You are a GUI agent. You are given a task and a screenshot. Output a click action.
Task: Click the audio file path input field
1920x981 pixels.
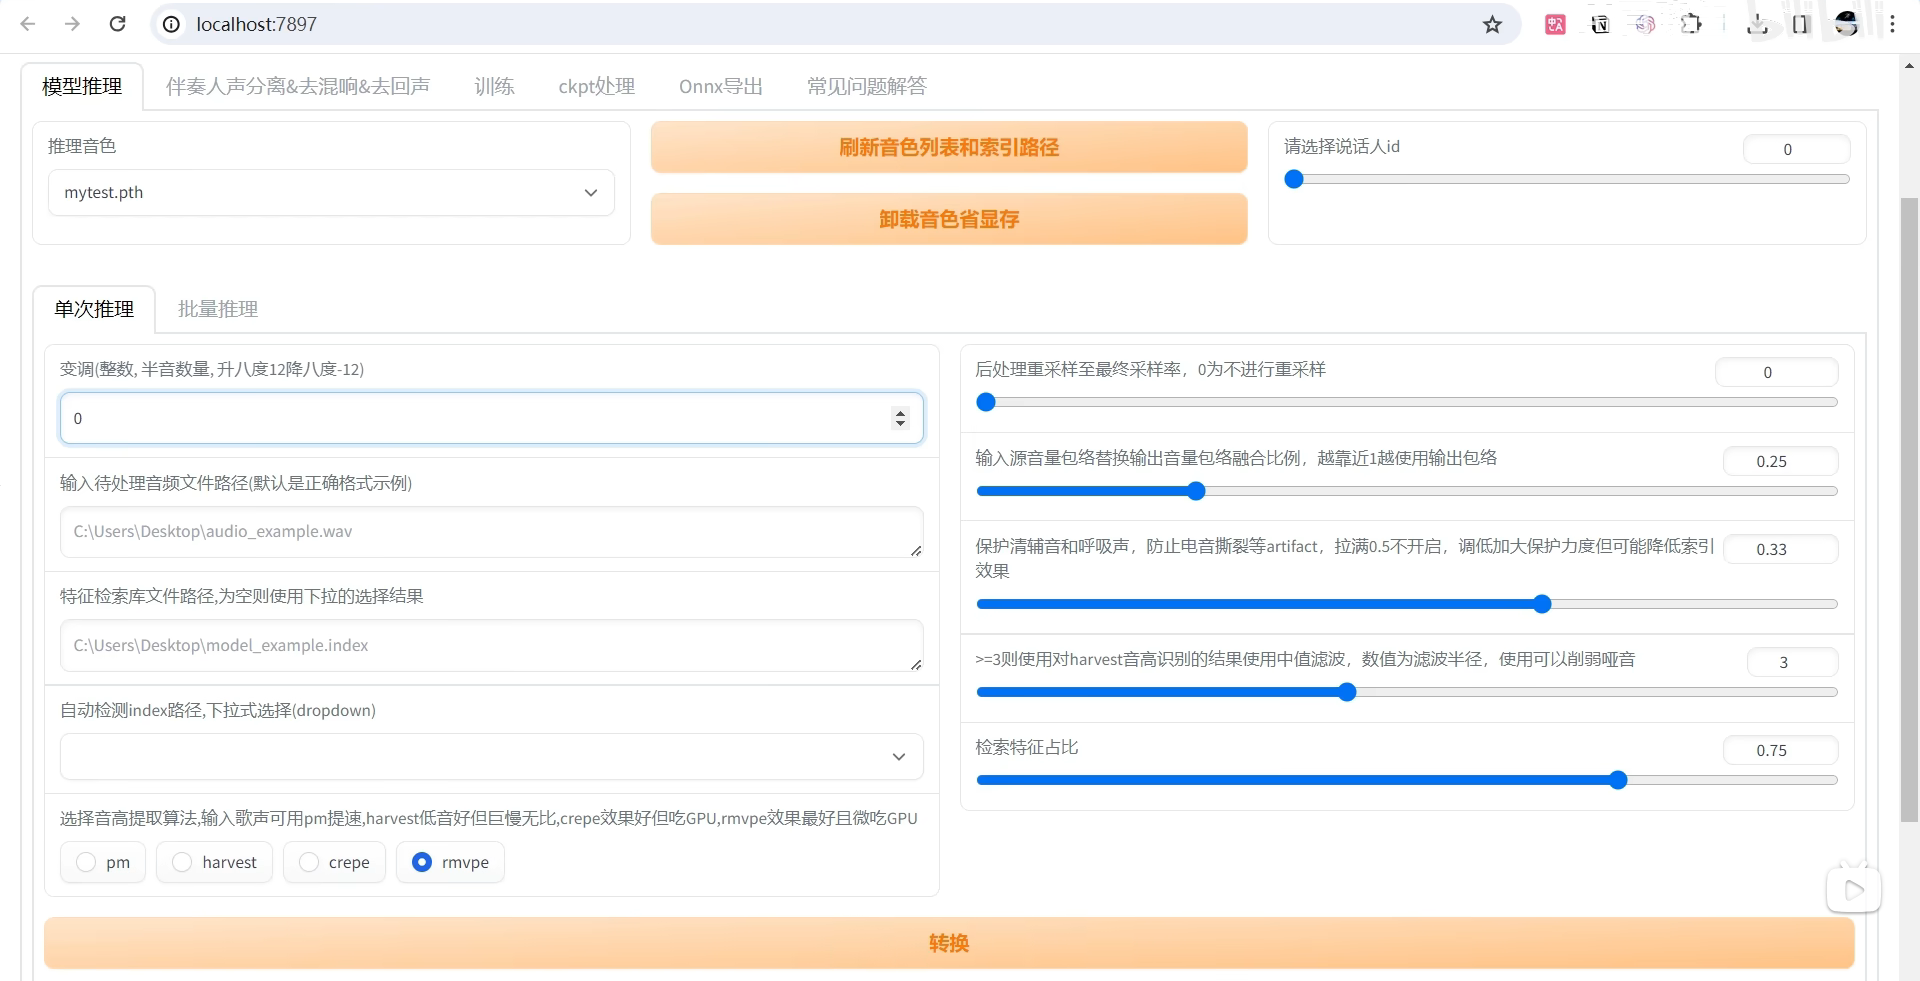[490, 532]
